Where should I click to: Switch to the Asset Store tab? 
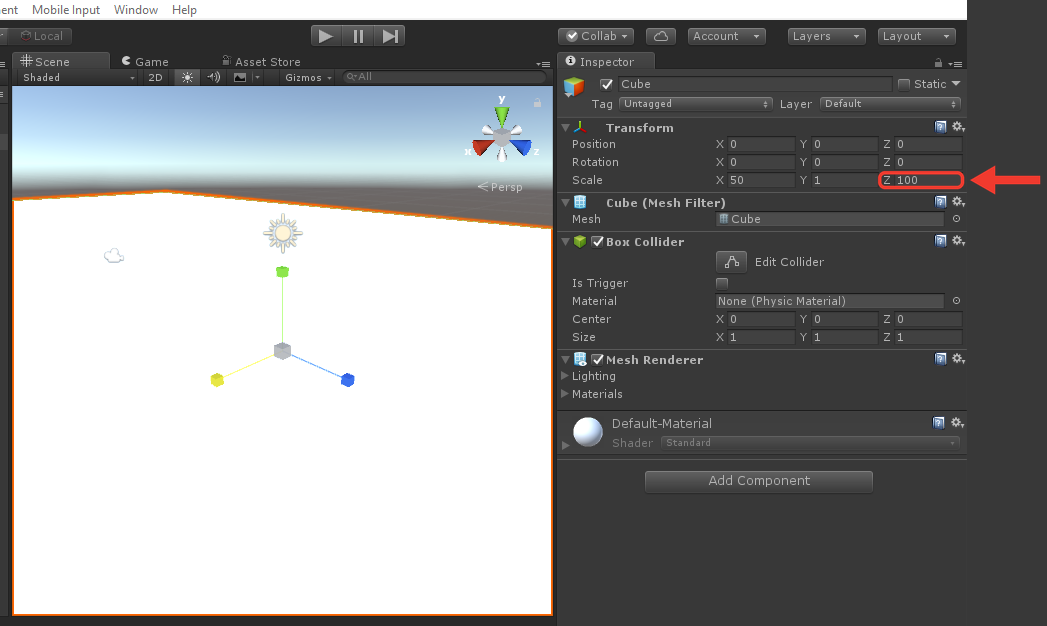click(261, 61)
